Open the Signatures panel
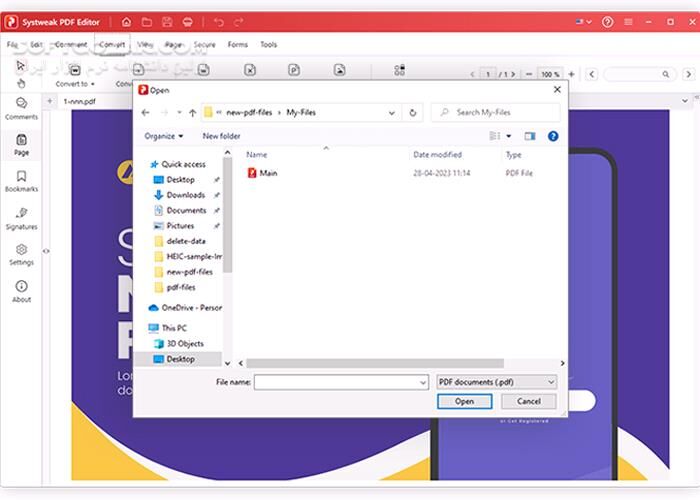This screenshot has height=500, width=700. pos(21,219)
